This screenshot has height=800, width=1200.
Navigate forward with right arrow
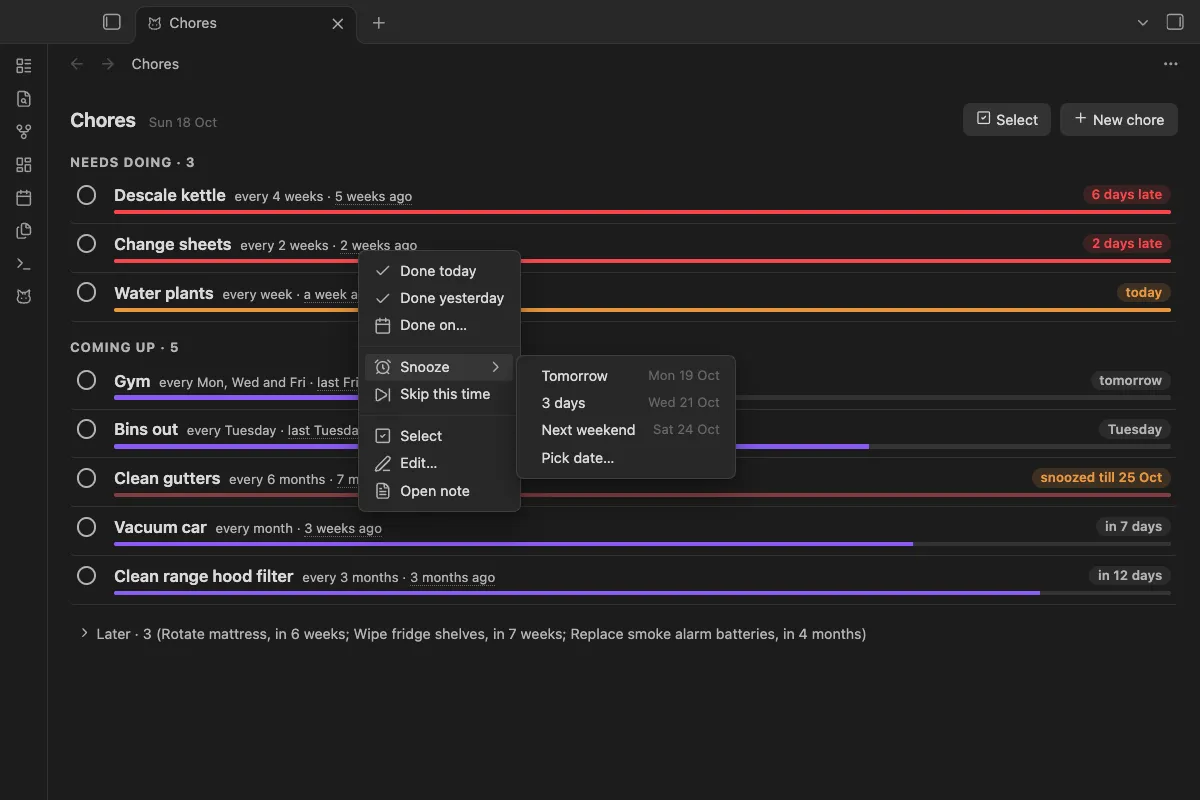[x=108, y=64]
